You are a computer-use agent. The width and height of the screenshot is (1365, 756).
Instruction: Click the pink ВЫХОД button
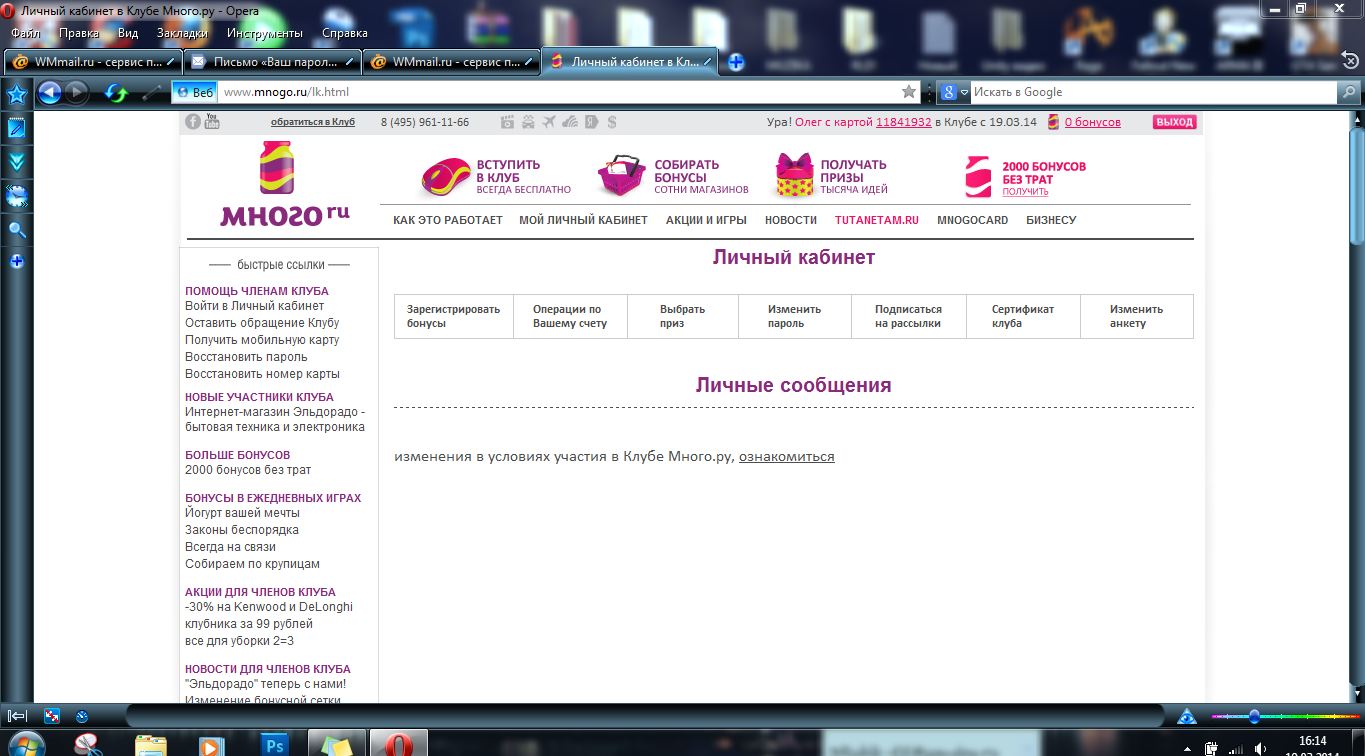(1175, 122)
